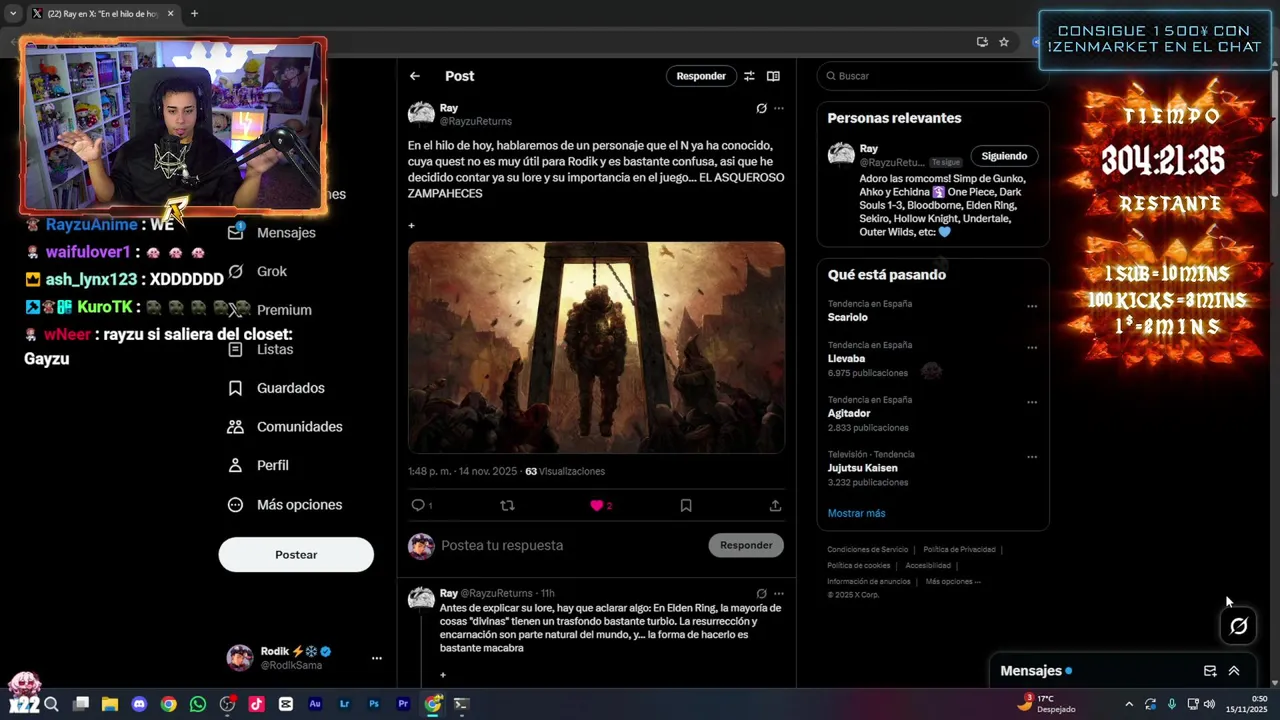Open WhatsApp from the taskbar

[198, 704]
